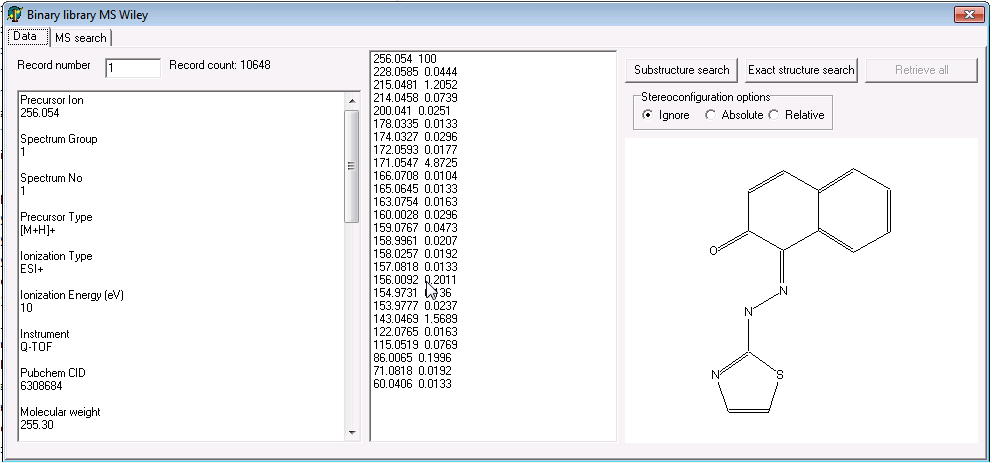Viewport: 992px width, 463px height.
Task: Select the Data tab
Action: coord(25,37)
